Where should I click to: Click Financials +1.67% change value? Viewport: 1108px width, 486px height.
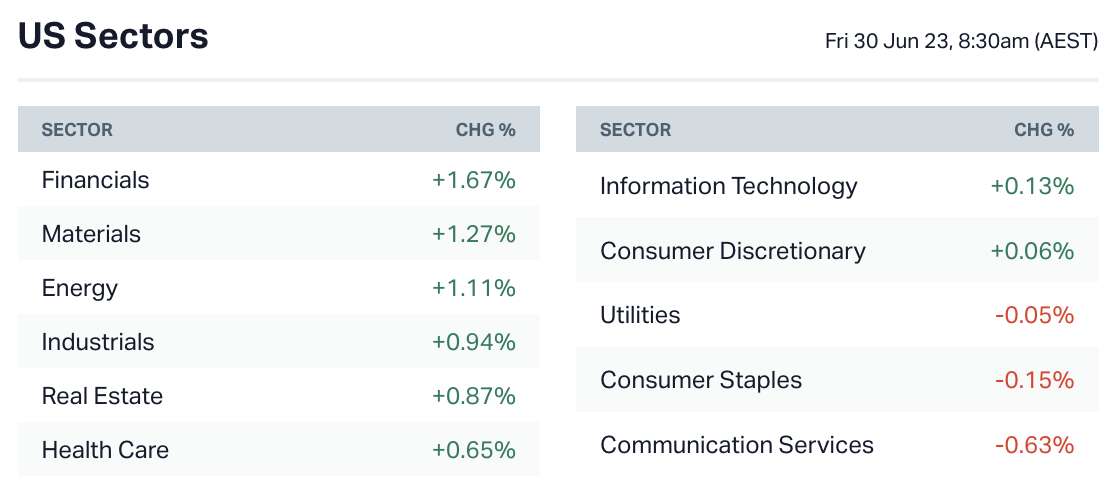coord(474,180)
